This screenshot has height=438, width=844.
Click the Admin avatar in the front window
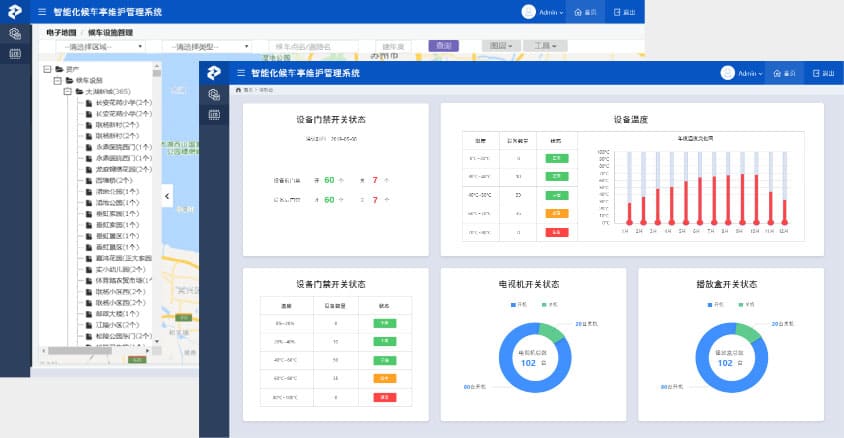pyautogui.click(x=727, y=73)
